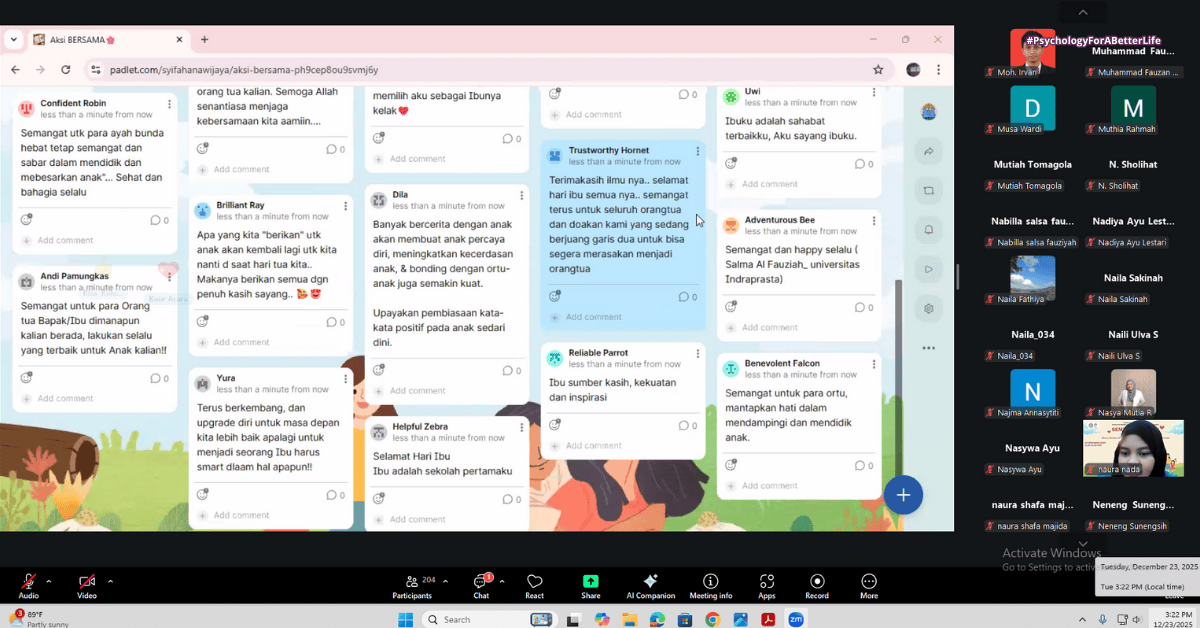This screenshot has height=628, width=1200.
Task: Click the Padlet share arrow icon
Action: click(928, 152)
